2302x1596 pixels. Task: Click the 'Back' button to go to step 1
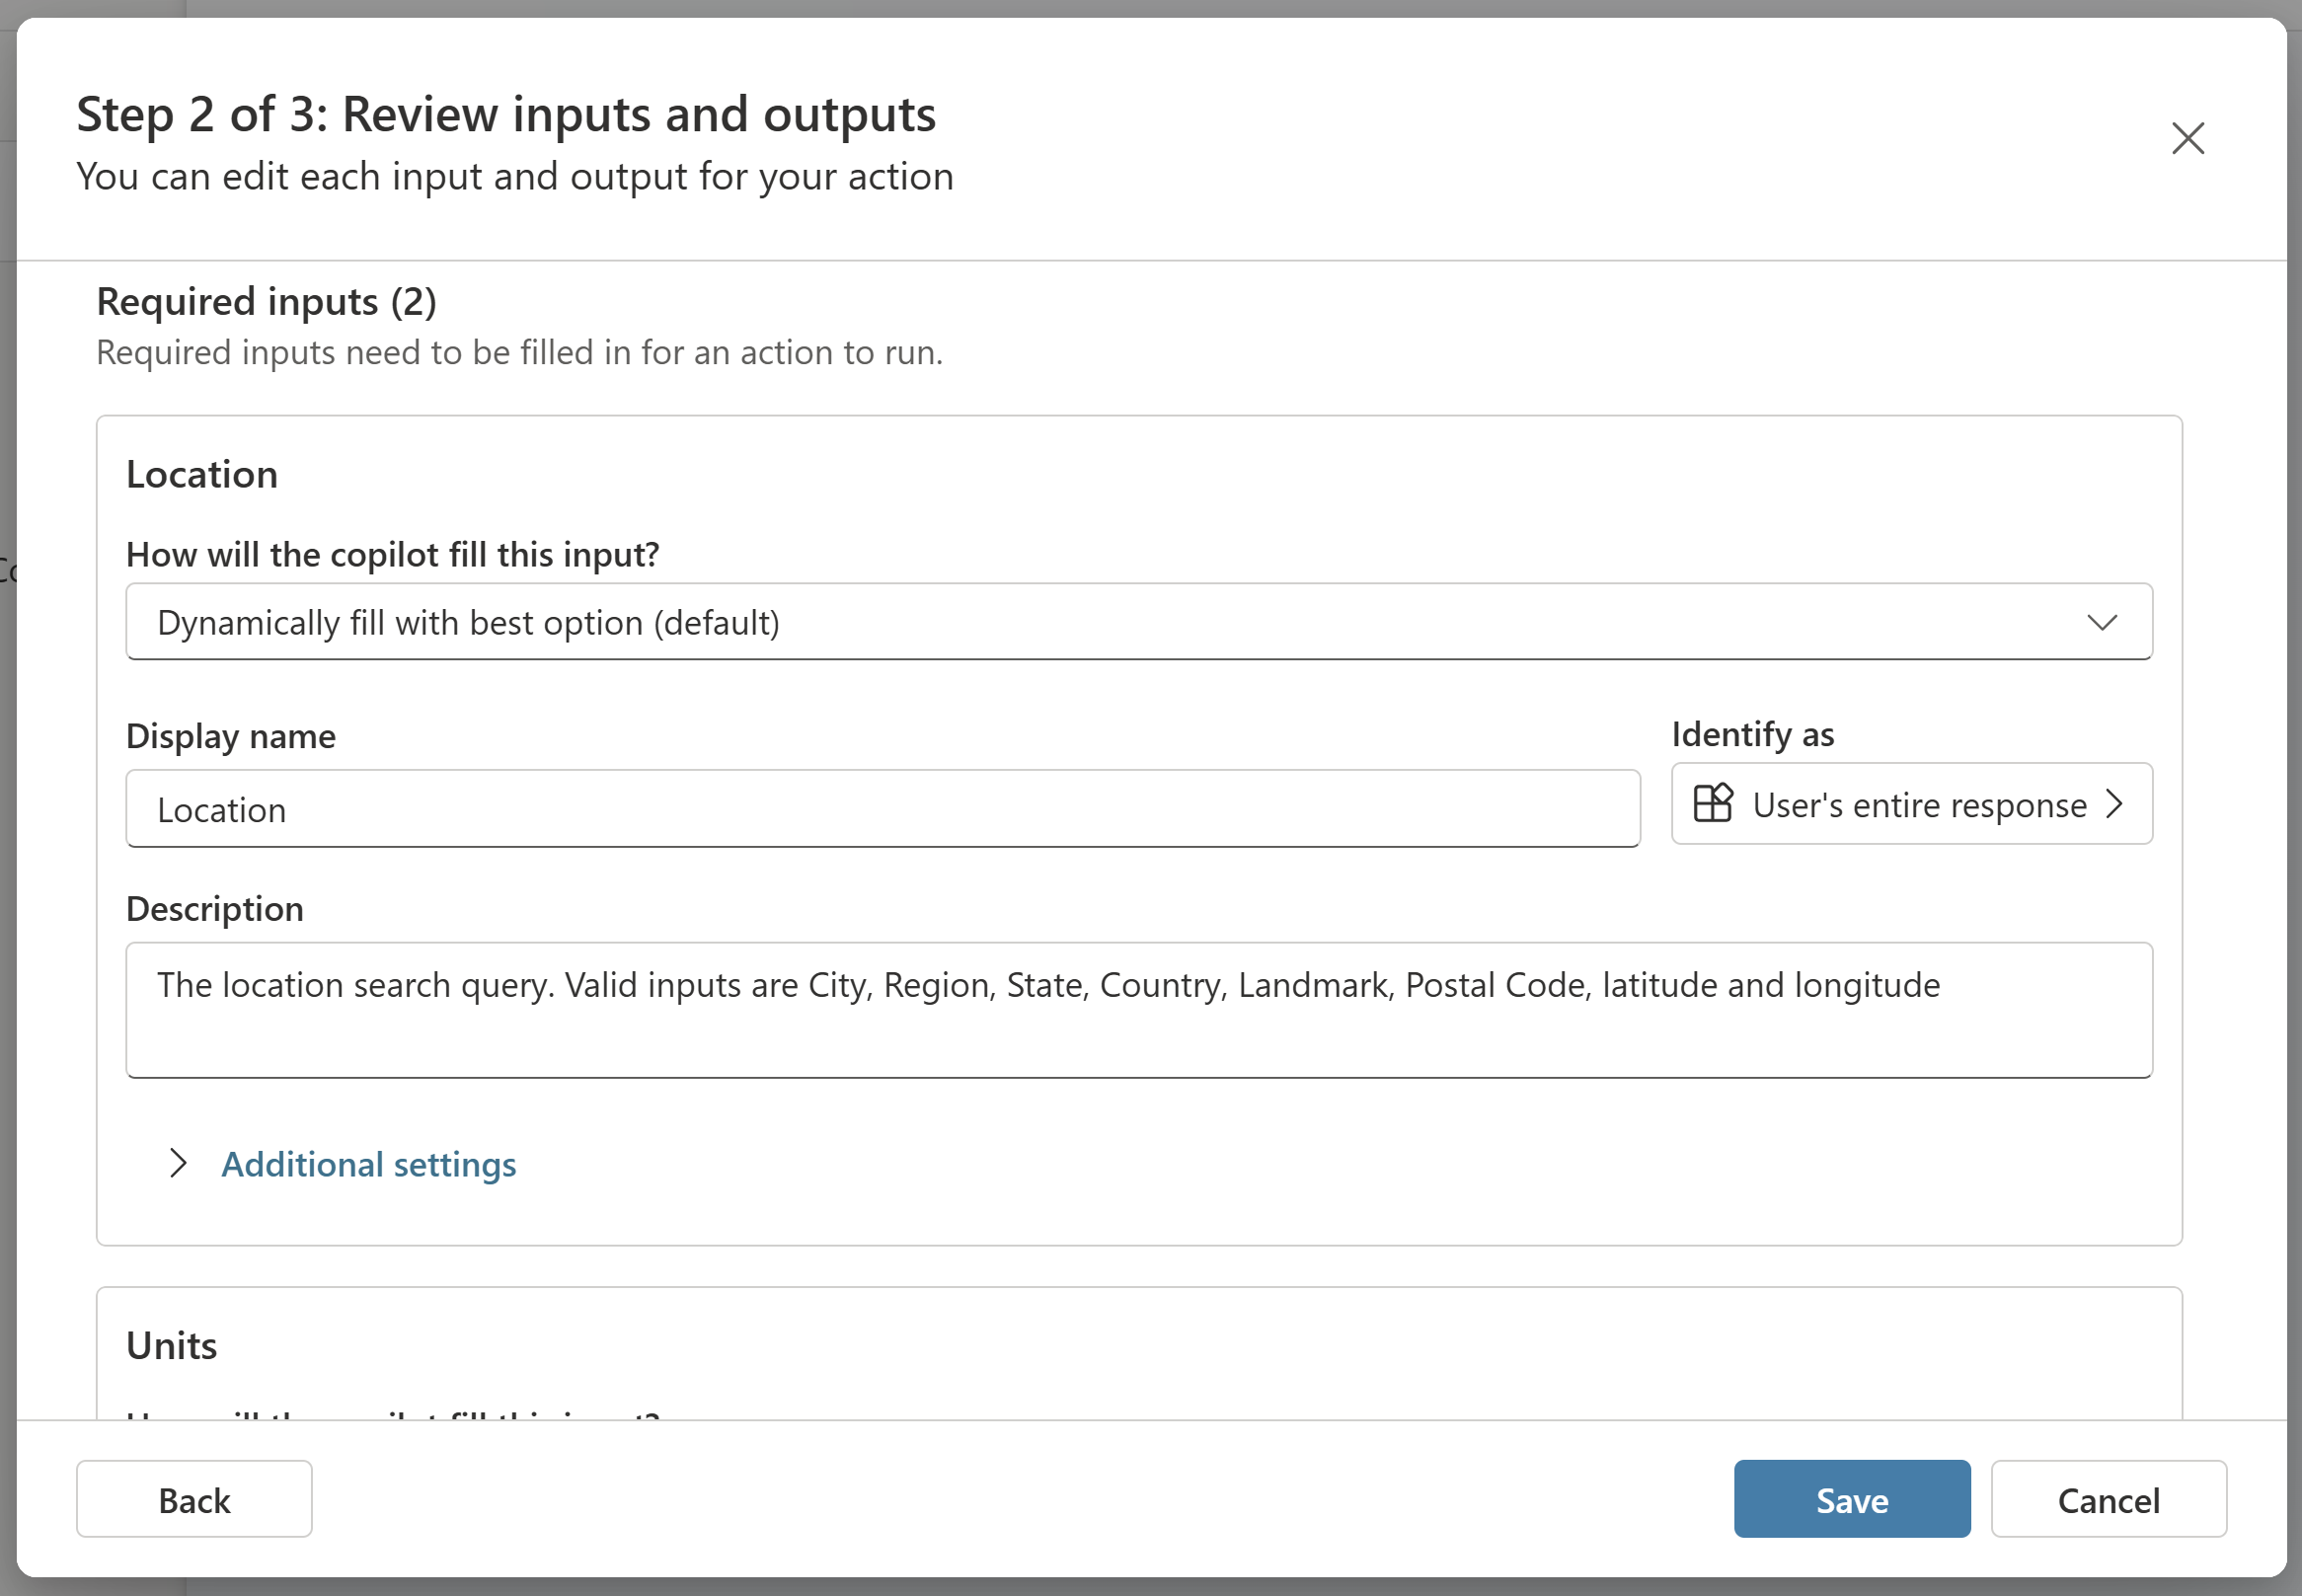point(192,1498)
